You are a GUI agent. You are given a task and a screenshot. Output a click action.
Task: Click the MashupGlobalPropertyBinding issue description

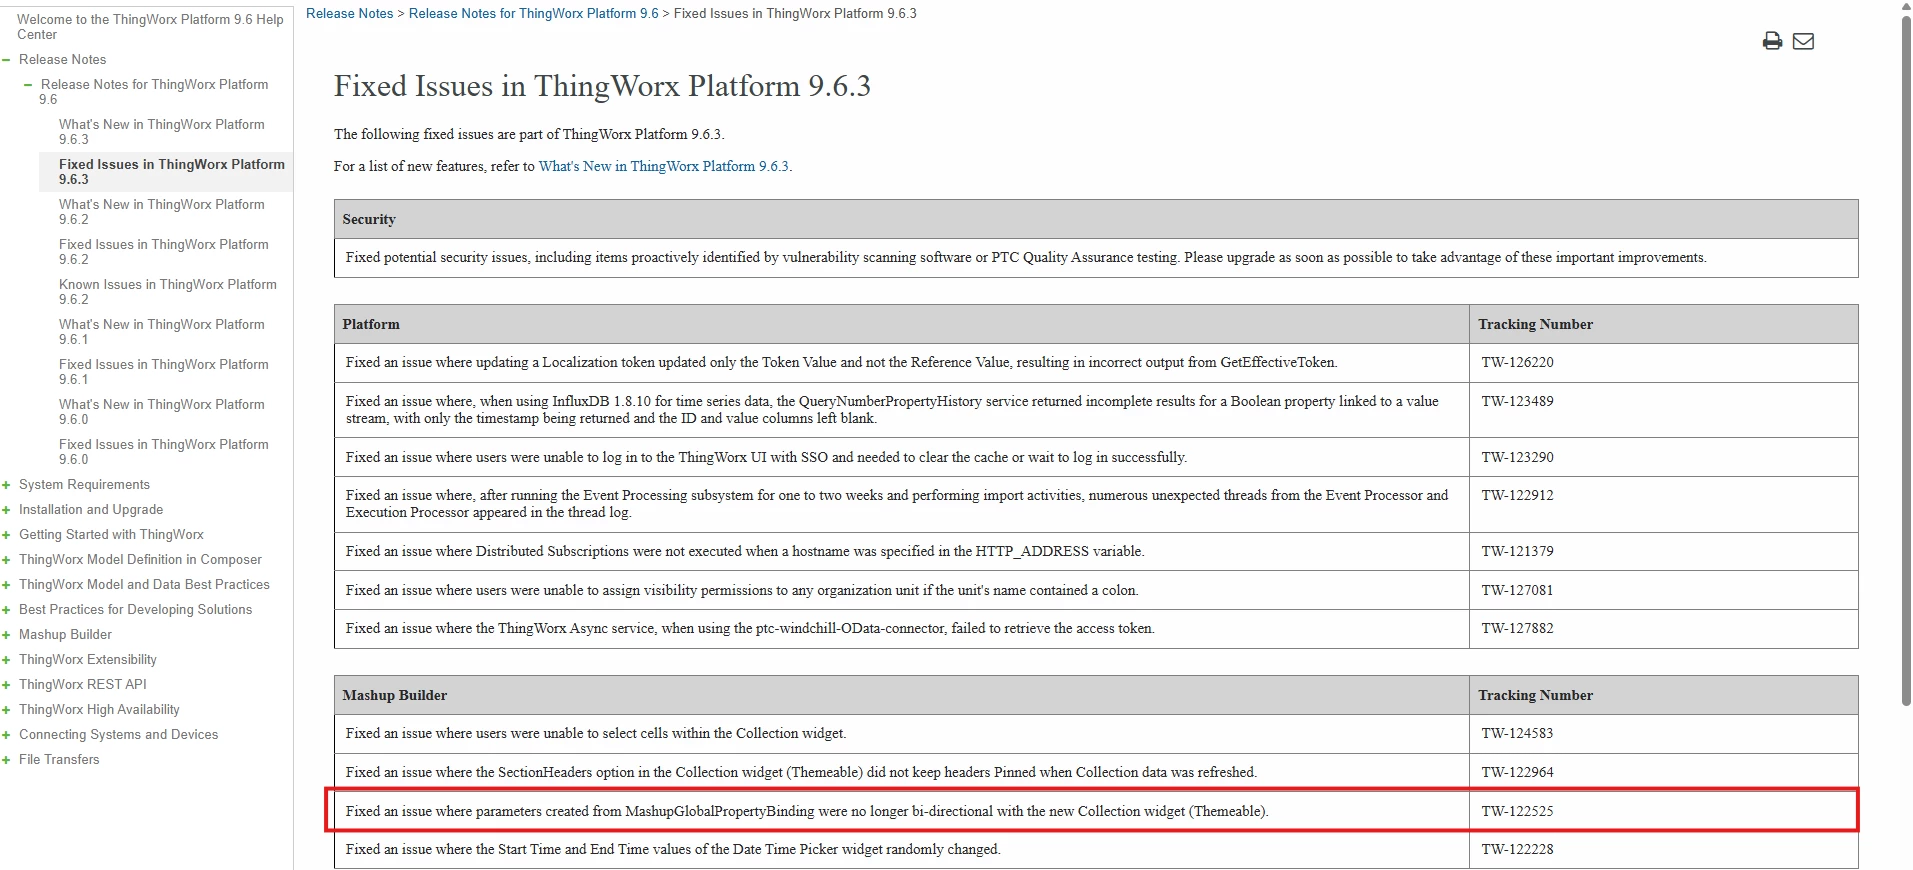807,812
